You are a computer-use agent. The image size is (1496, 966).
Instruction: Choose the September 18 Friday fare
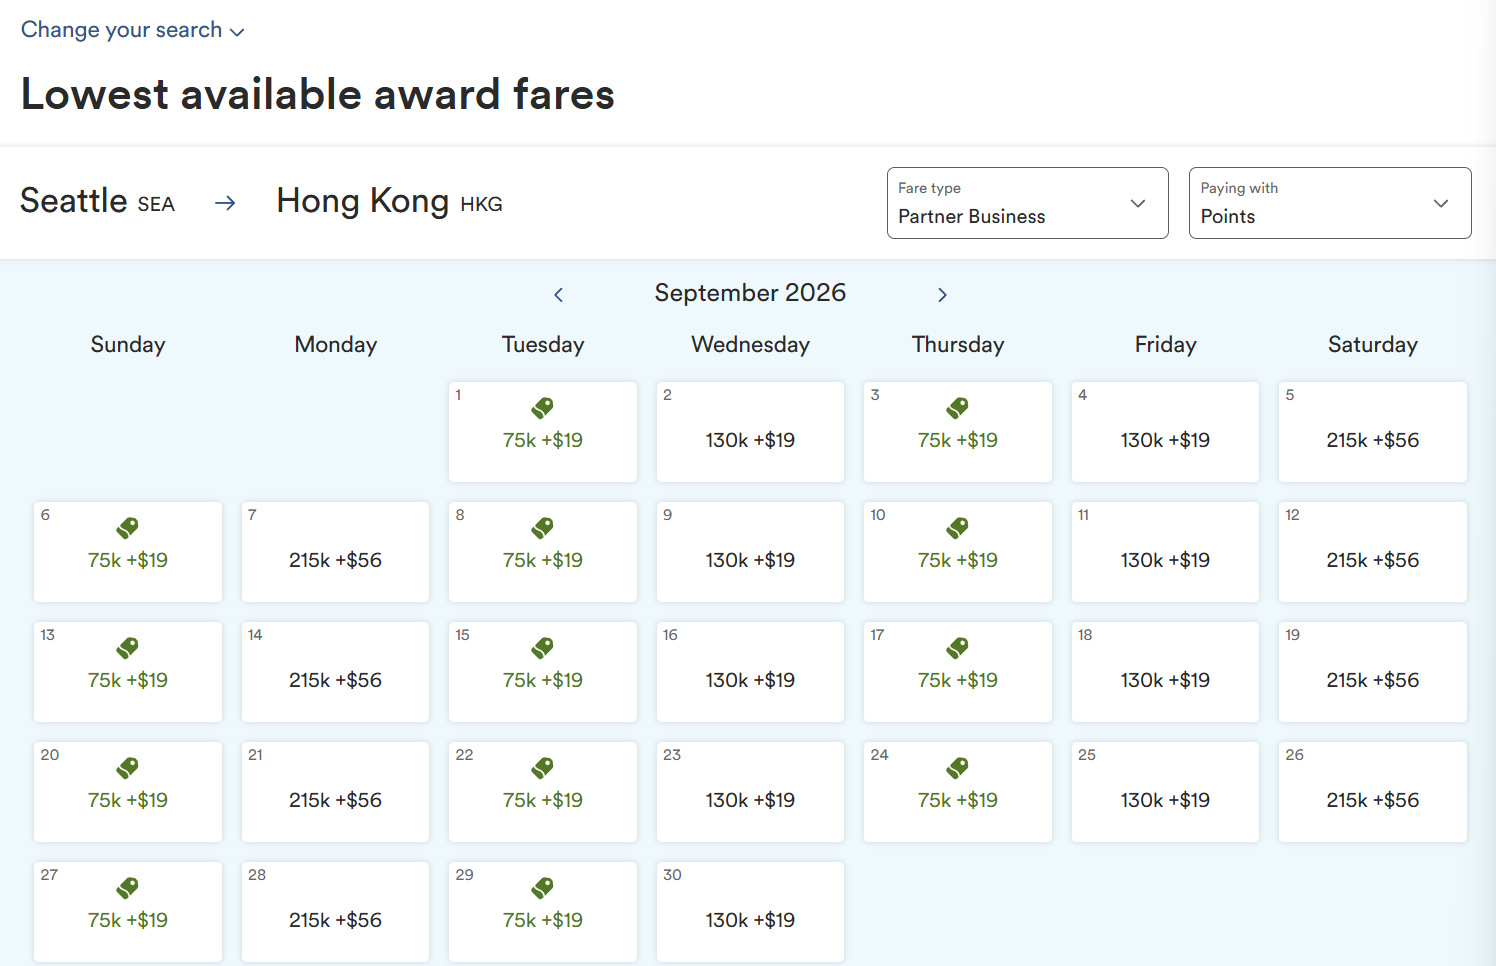pos(1165,672)
